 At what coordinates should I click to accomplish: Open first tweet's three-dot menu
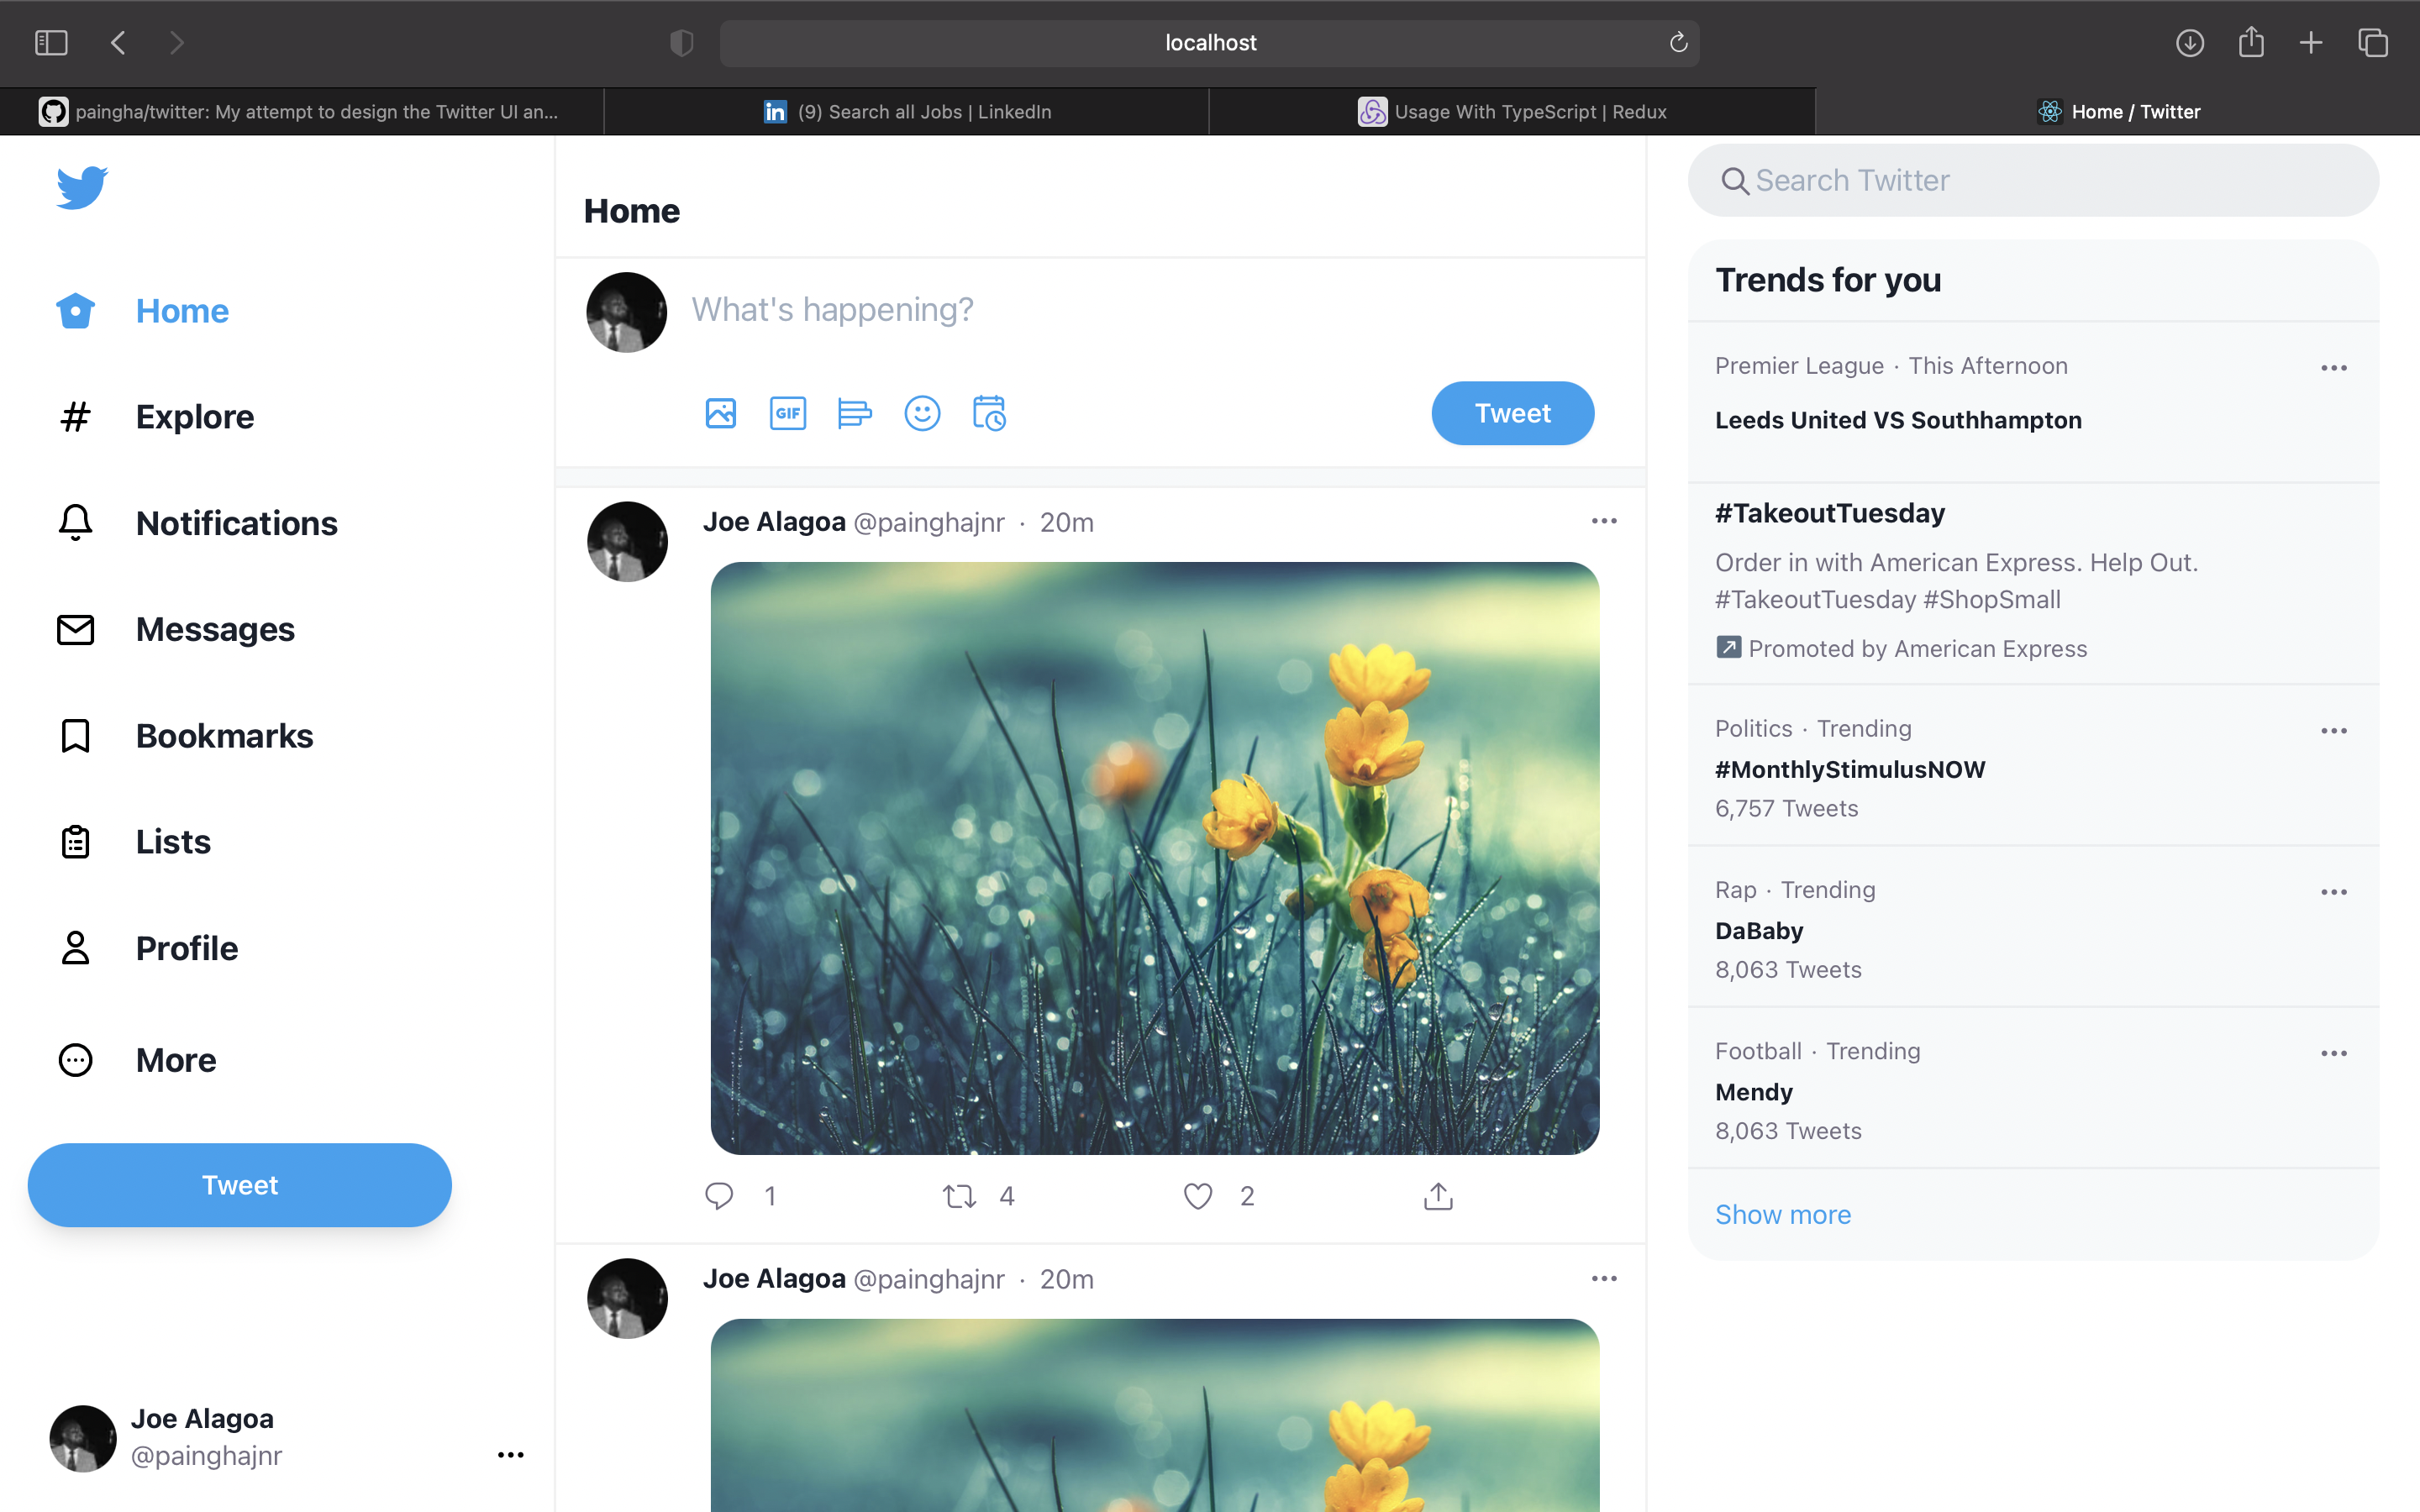[x=1604, y=521]
